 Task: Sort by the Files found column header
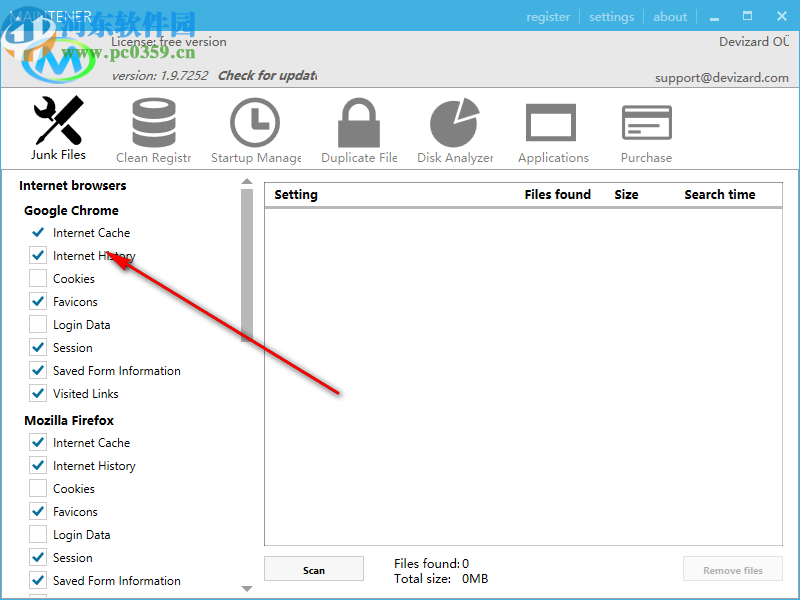[558, 194]
